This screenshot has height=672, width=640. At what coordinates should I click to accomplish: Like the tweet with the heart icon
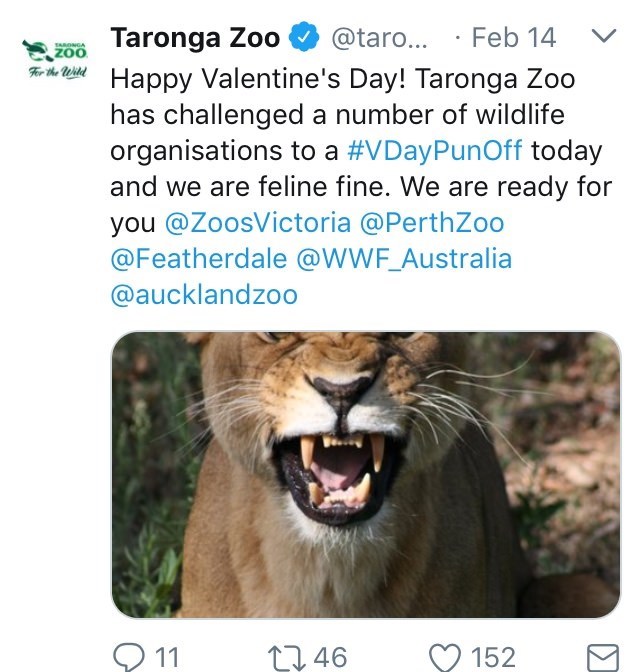click(x=444, y=656)
